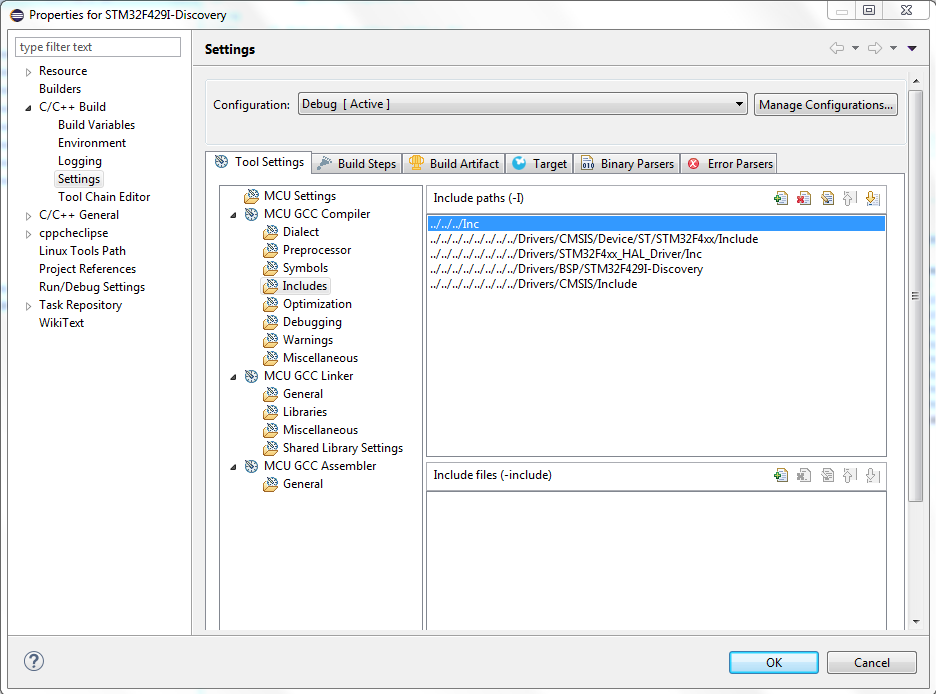Select the Preprocessor tree item
The image size is (936, 694).
tap(316, 250)
